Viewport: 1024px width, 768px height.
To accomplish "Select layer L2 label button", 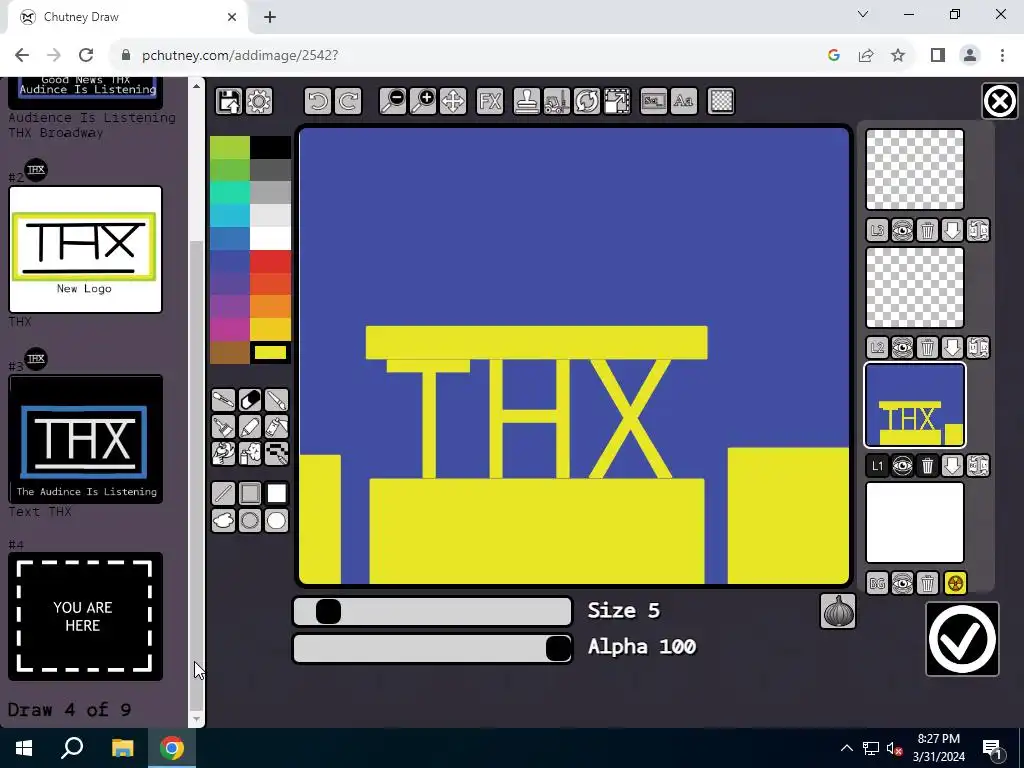I will coord(877,347).
